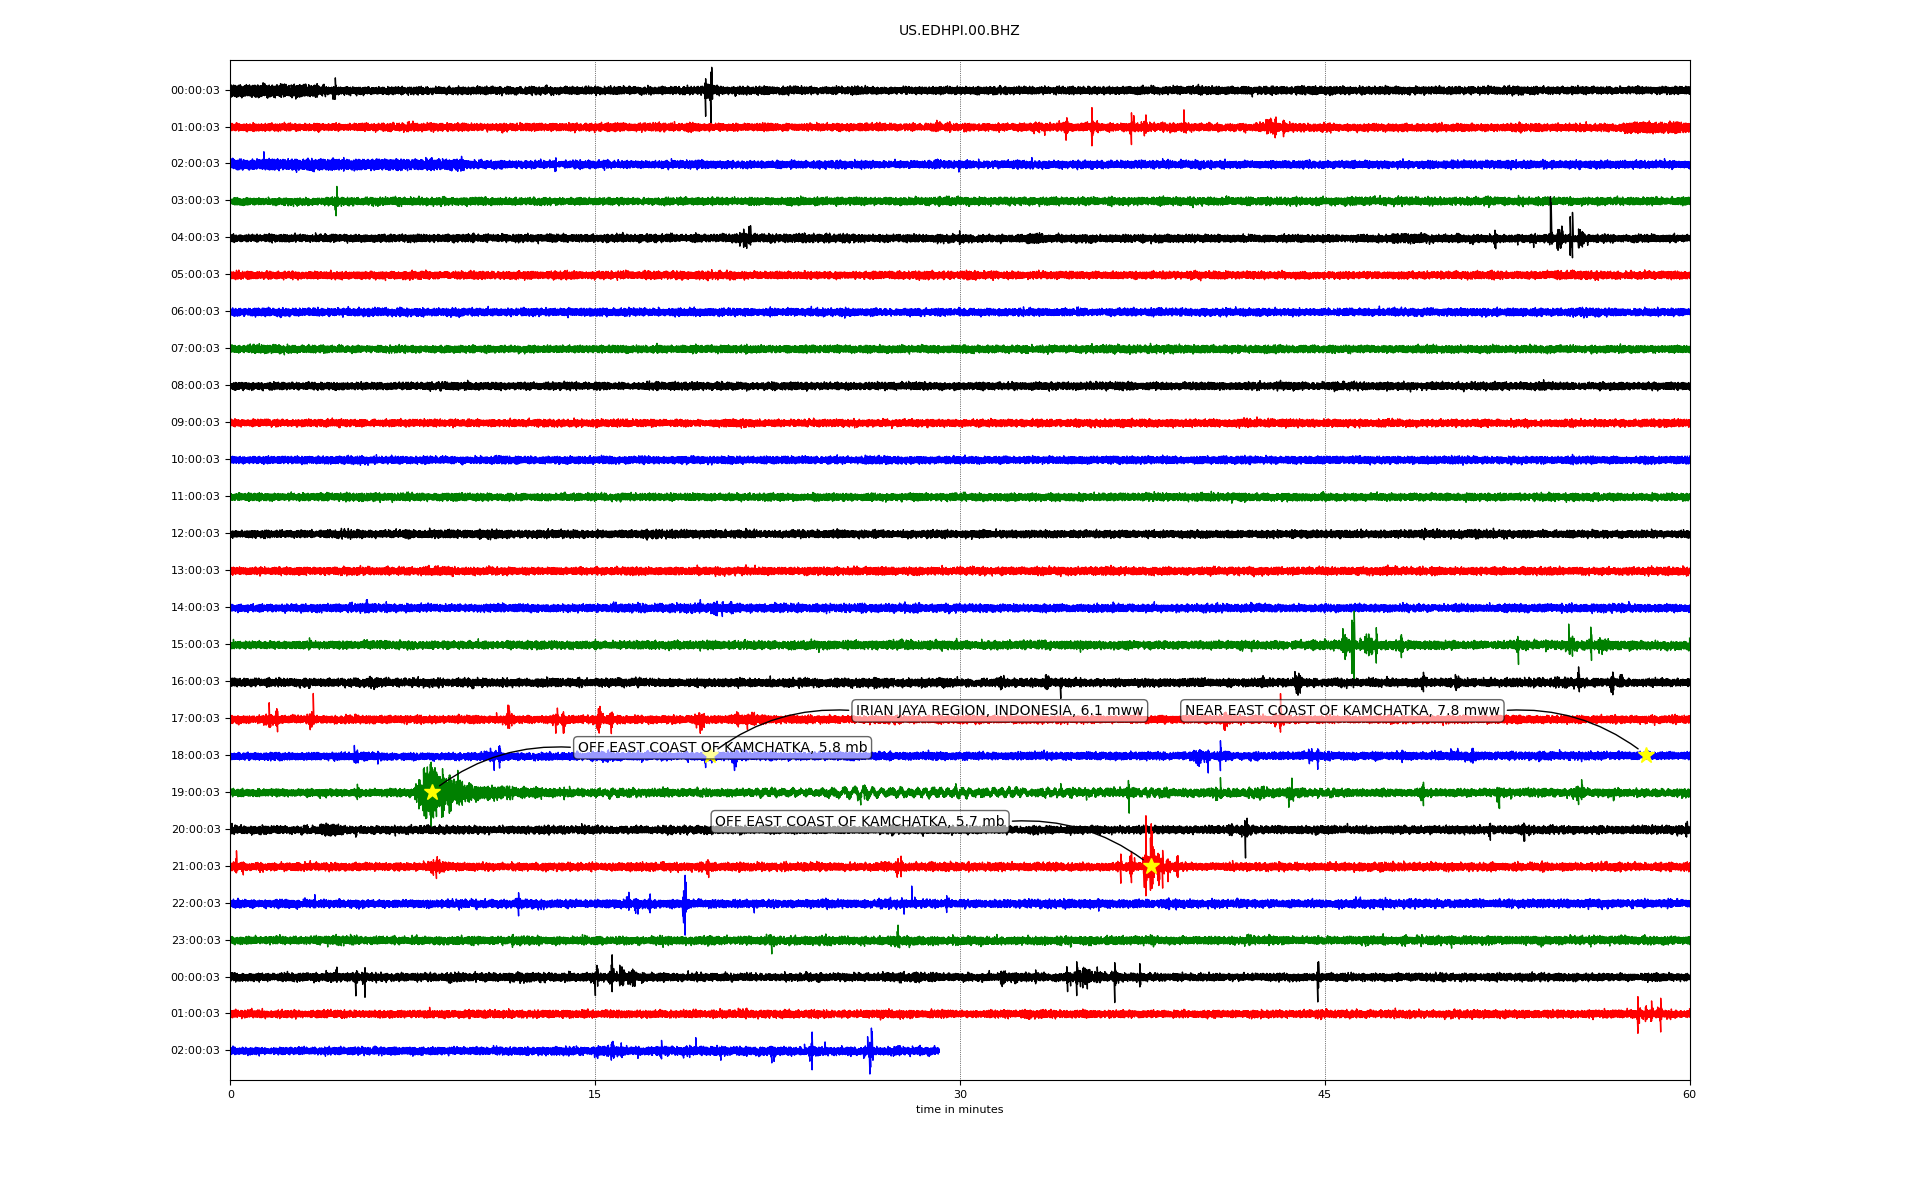Click the 'time in minutes' axis label
1920x1200 pixels.
959,1110
